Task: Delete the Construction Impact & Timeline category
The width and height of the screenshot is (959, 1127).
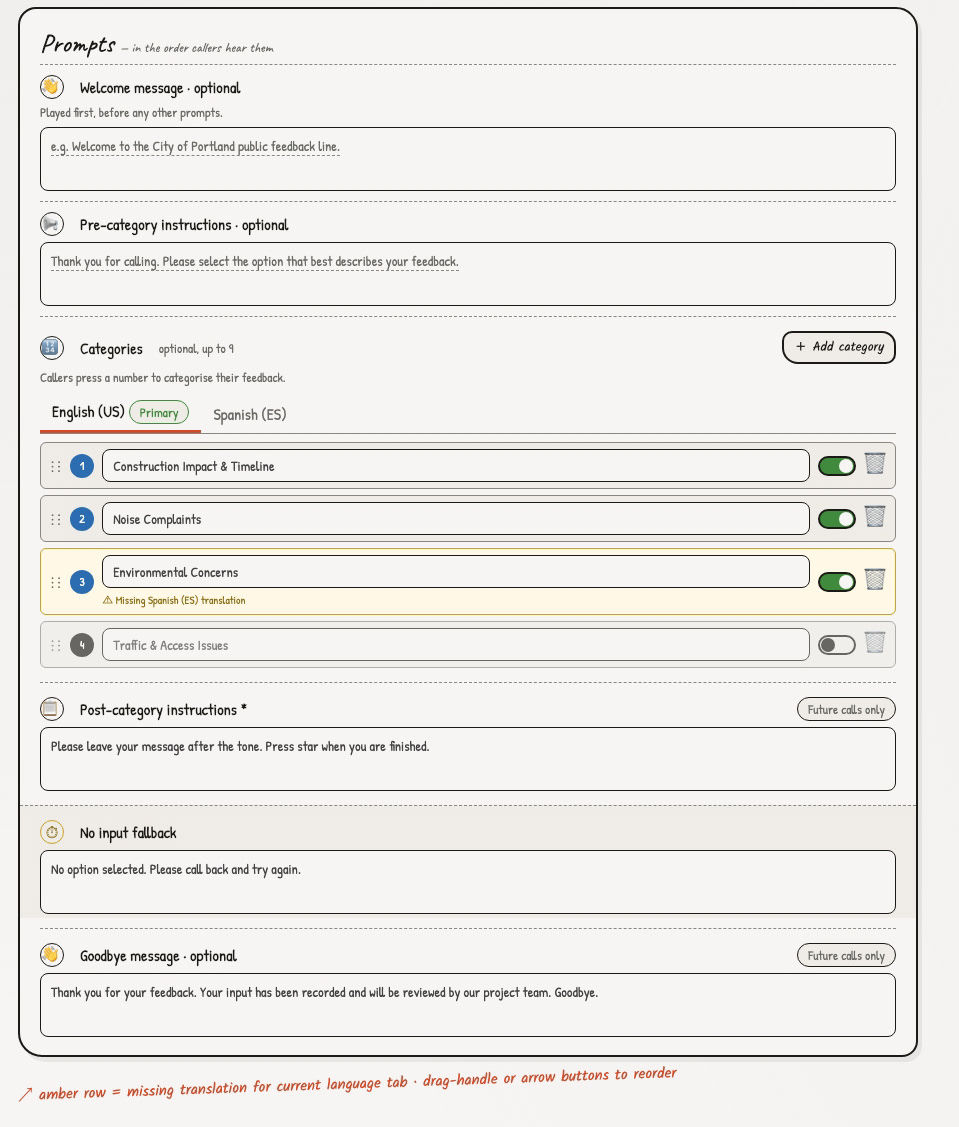Action: point(875,463)
